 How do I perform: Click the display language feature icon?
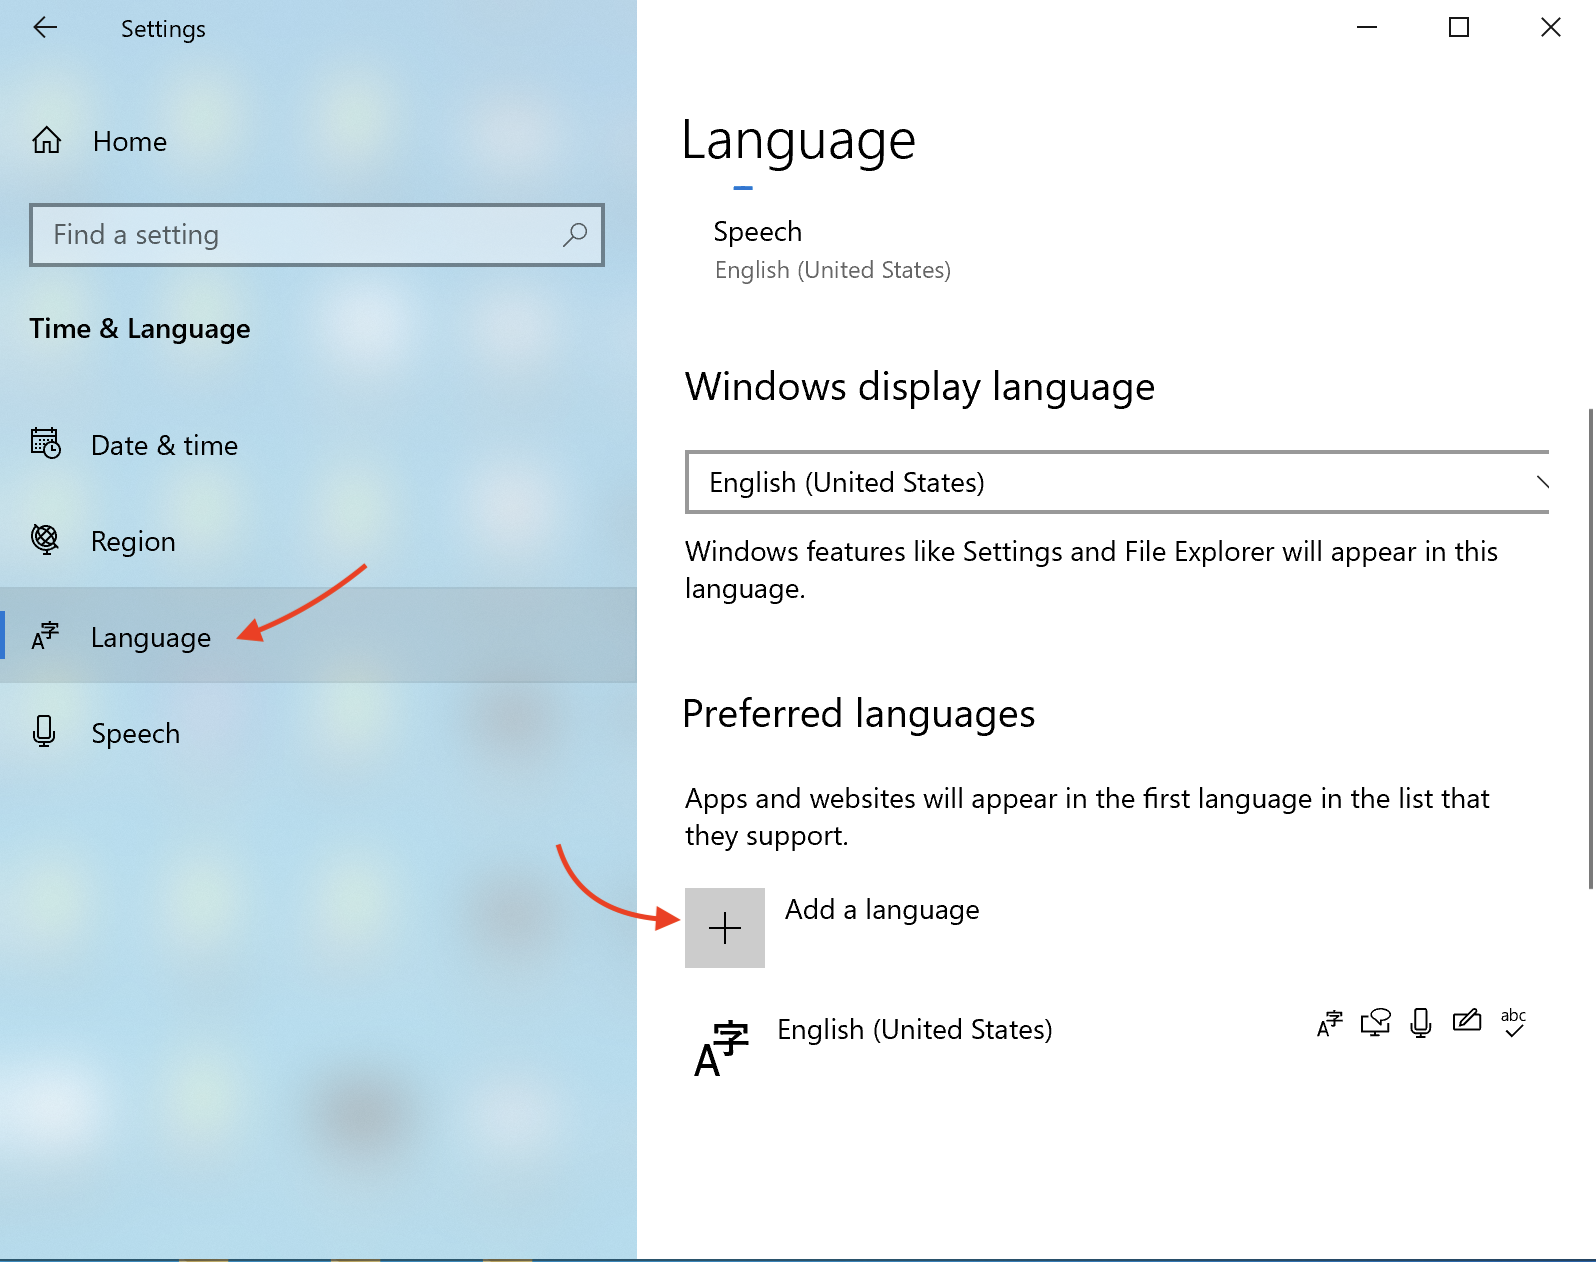tap(1330, 1023)
